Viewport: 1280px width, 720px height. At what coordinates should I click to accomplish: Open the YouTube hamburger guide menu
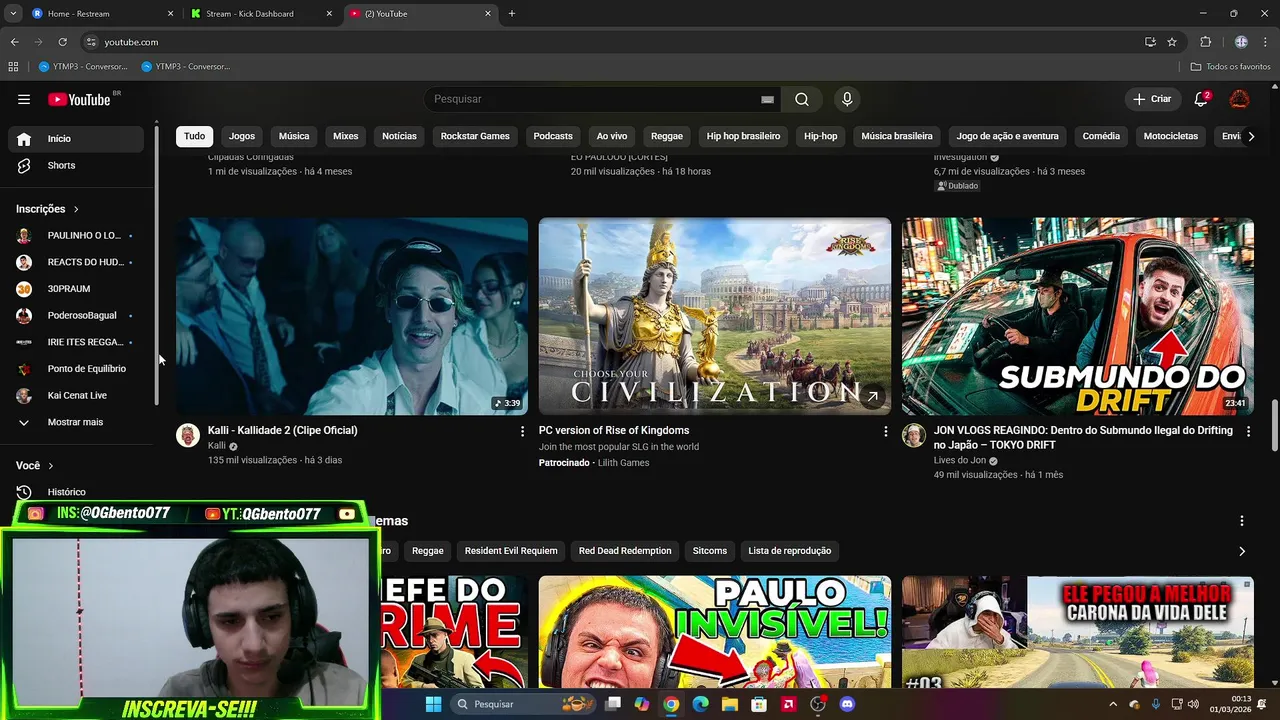[x=24, y=99]
